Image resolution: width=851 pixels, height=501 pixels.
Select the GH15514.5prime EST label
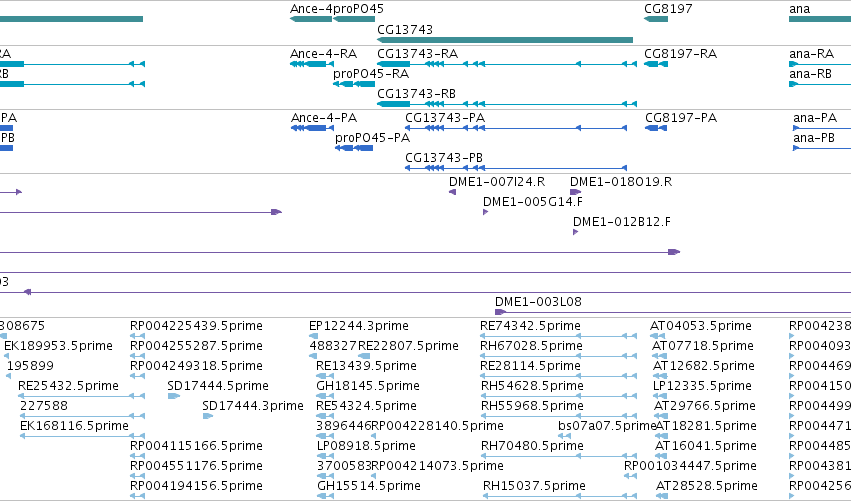(x=369, y=486)
